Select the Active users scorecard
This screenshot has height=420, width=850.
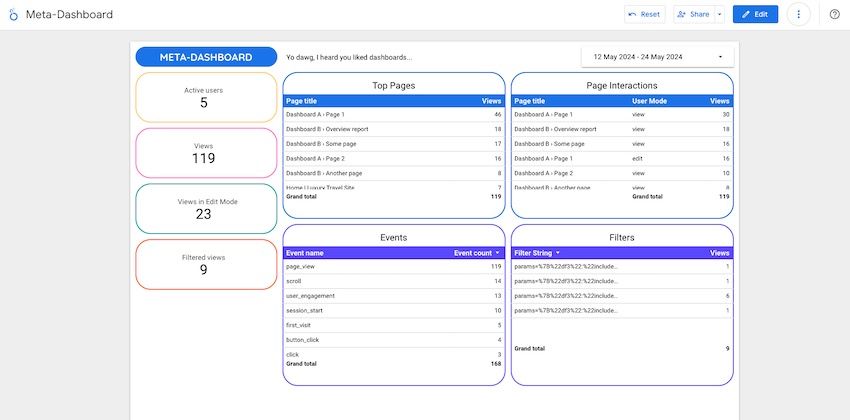point(206,98)
